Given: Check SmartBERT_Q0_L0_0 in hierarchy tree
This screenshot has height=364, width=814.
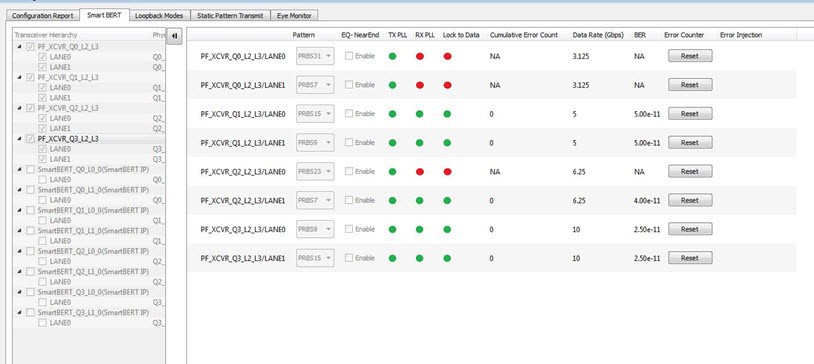Looking at the screenshot, I should coord(30,169).
